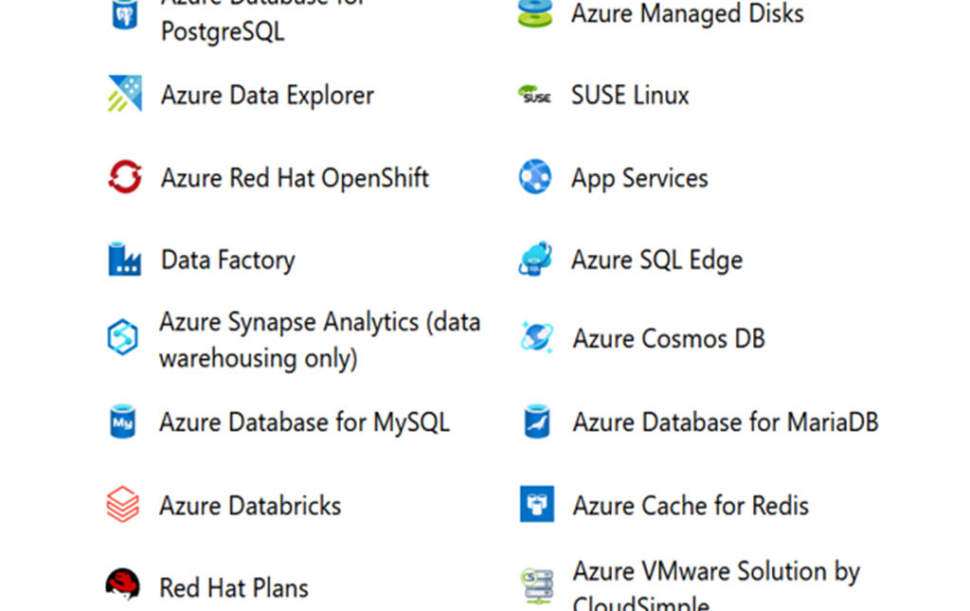This screenshot has width=970, height=611.
Task: Click the SUSE Linux logo icon
Action: click(x=534, y=95)
